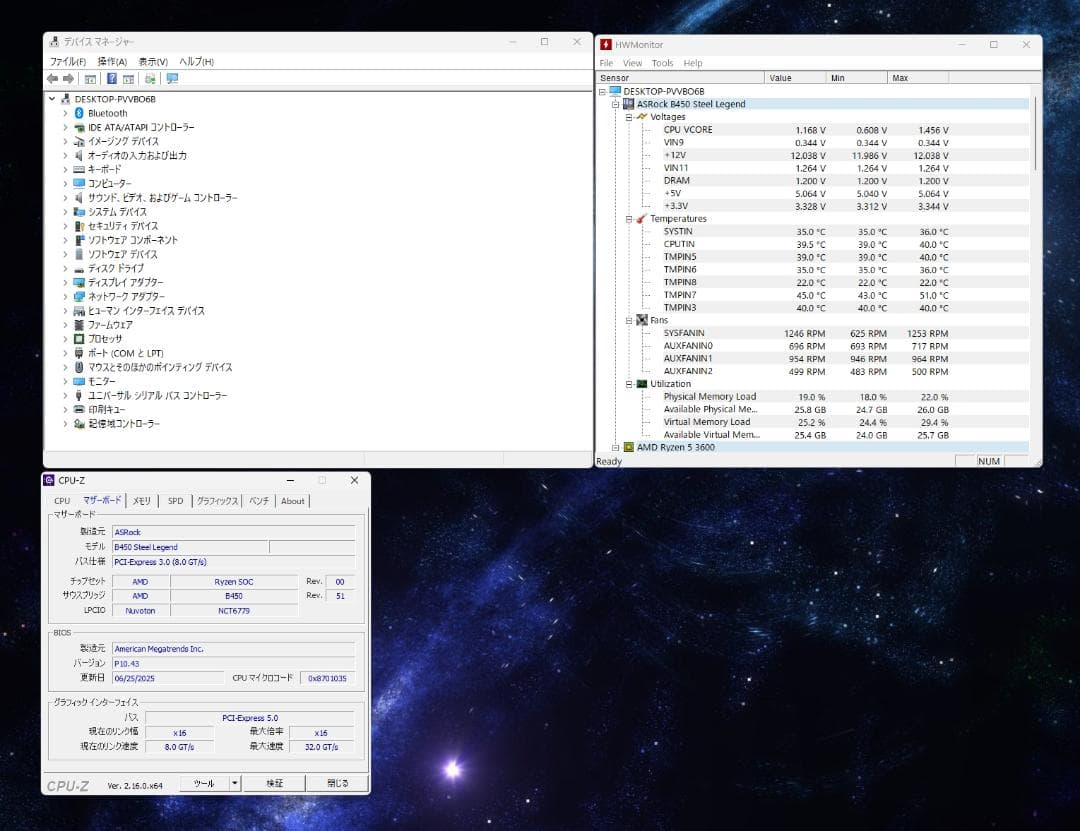Select the 記憶域コントローラー tree item
This screenshot has width=1080, height=831.
point(123,424)
